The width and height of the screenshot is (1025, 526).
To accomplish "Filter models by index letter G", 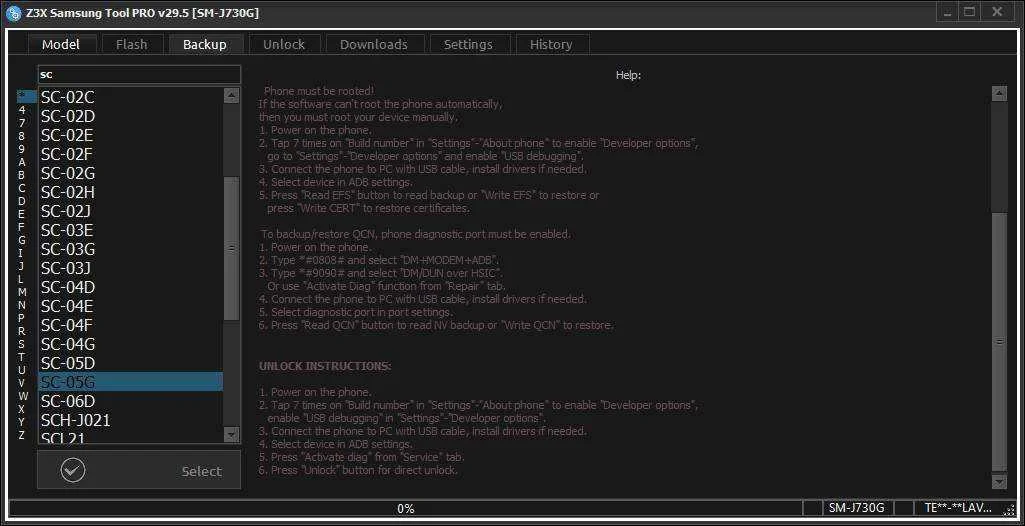I will coord(22,240).
